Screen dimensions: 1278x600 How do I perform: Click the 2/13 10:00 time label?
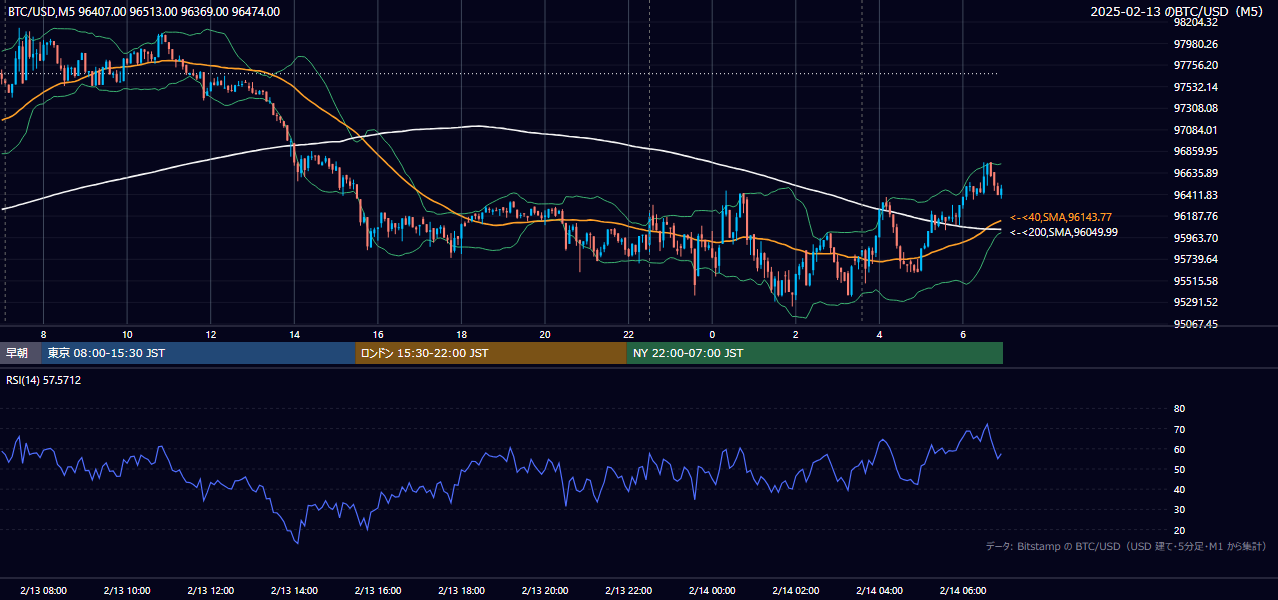pyautogui.click(x=127, y=591)
